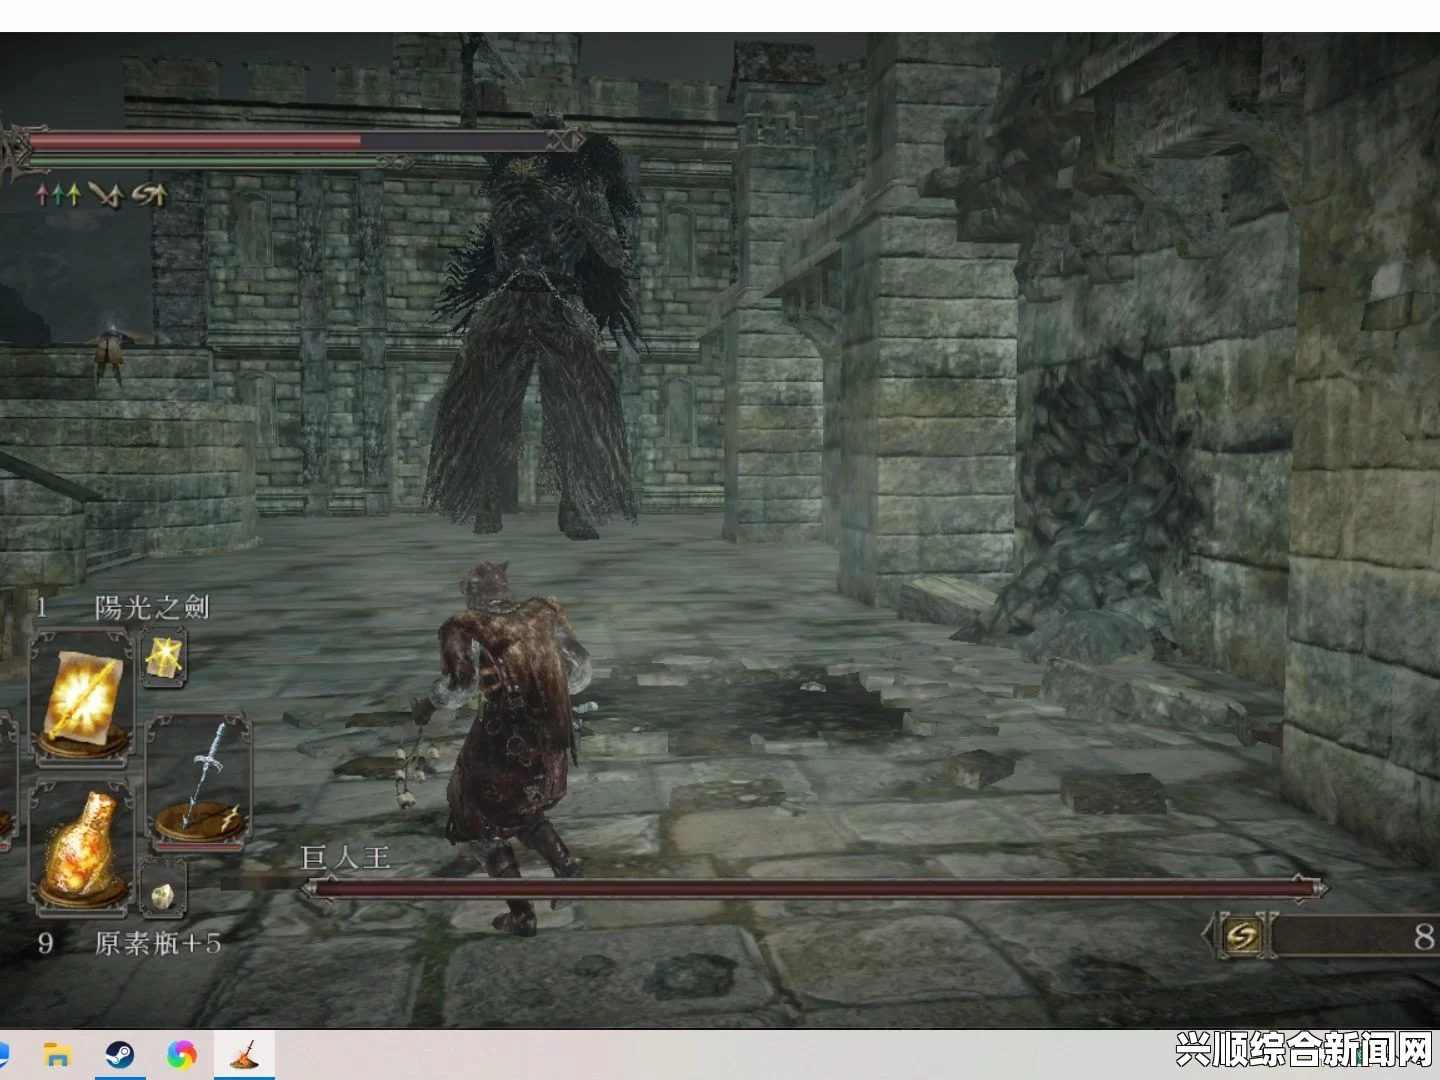Click the flask quantity number 9
Image resolution: width=1440 pixels, height=1080 pixels.
[x=45, y=943]
